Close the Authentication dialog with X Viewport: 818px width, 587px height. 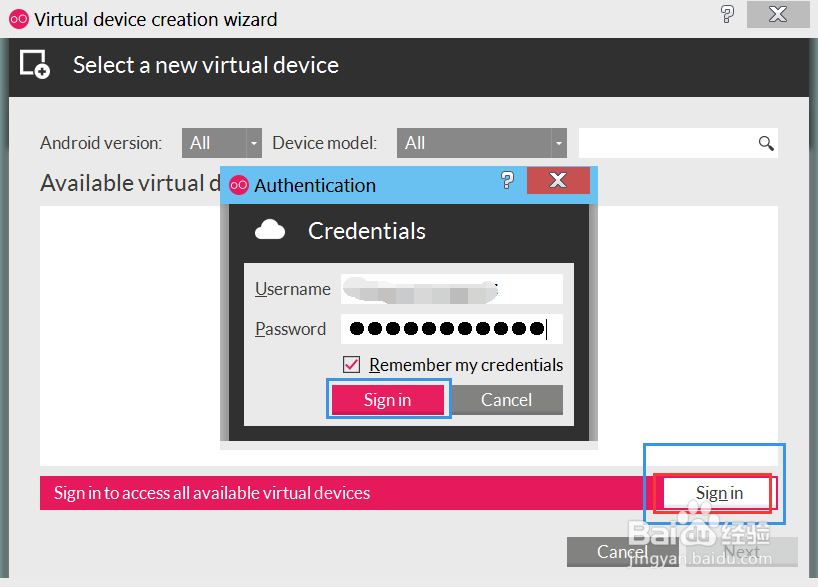[558, 181]
